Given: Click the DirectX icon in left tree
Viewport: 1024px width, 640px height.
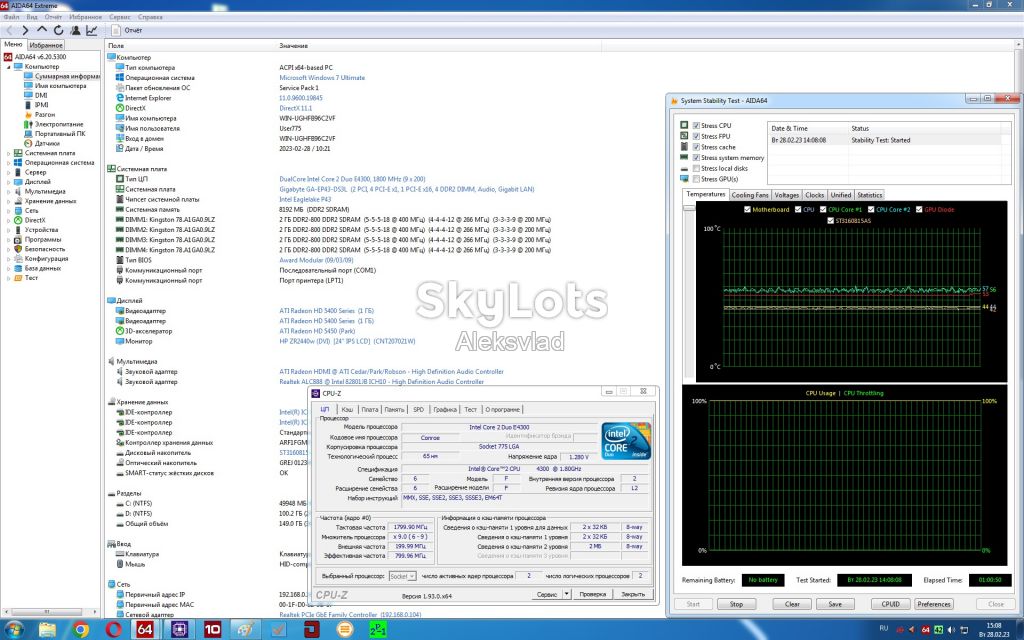Looking at the screenshot, I should 18,220.
